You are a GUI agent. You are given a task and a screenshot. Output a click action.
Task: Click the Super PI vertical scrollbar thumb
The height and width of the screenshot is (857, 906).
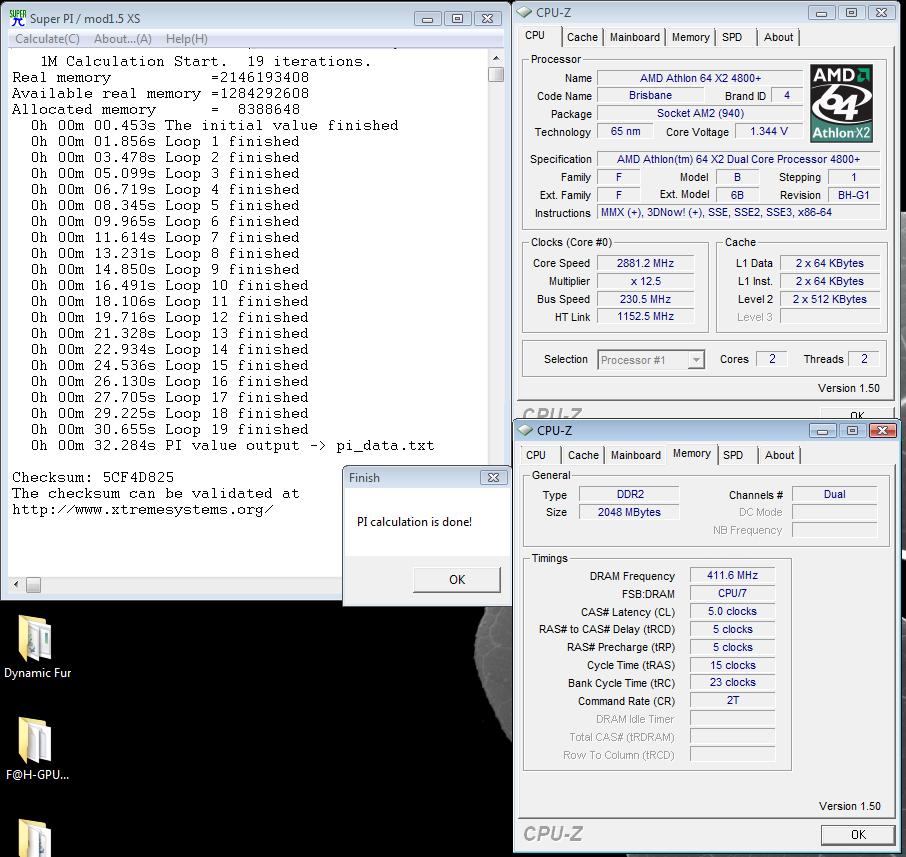point(496,75)
